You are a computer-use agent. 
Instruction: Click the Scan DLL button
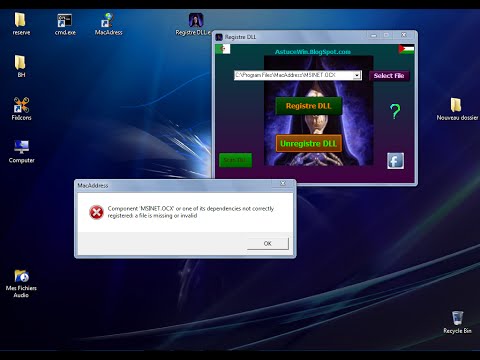pos(235,160)
